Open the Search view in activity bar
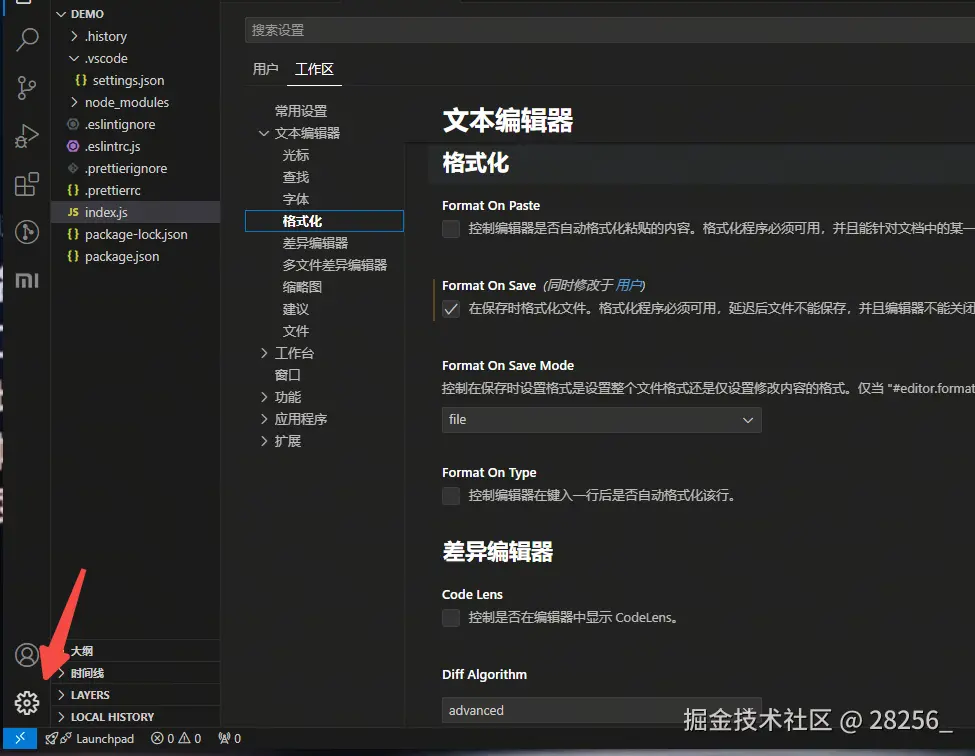Viewport: 975px width, 756px height. coord(27,40)
